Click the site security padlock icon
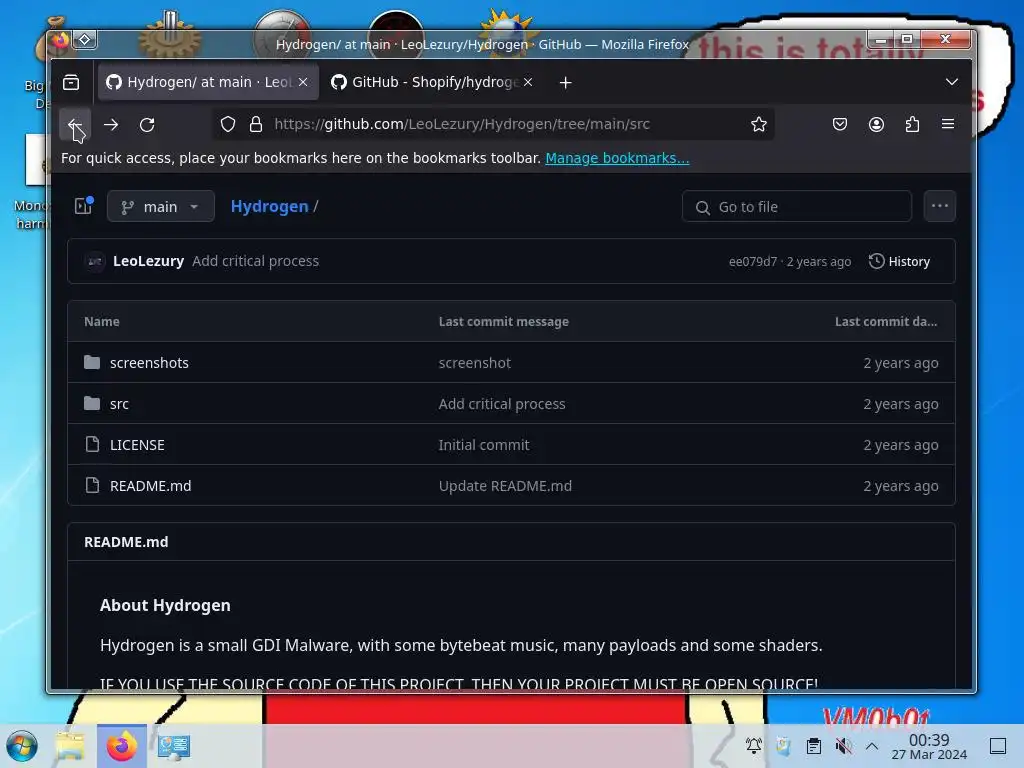The width and height of the screenshot is (1024, 768). (x=256, y=124)
